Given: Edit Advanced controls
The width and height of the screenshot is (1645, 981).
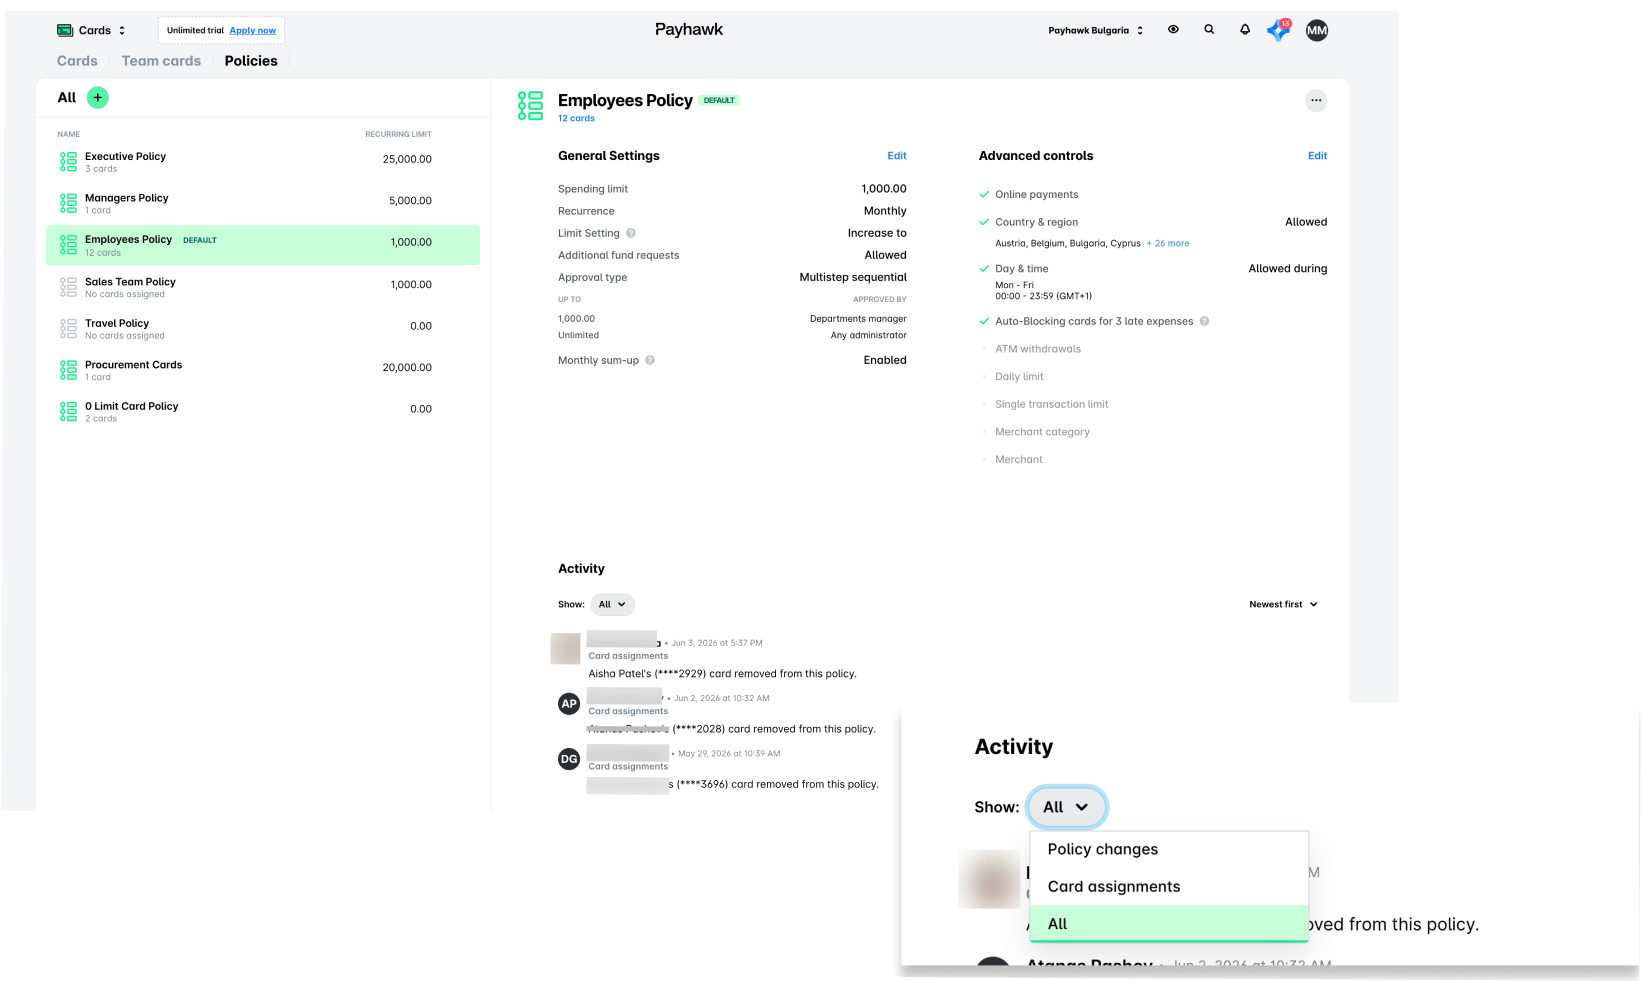Looking at the screenshot, I should click(x=1317, y=156).
